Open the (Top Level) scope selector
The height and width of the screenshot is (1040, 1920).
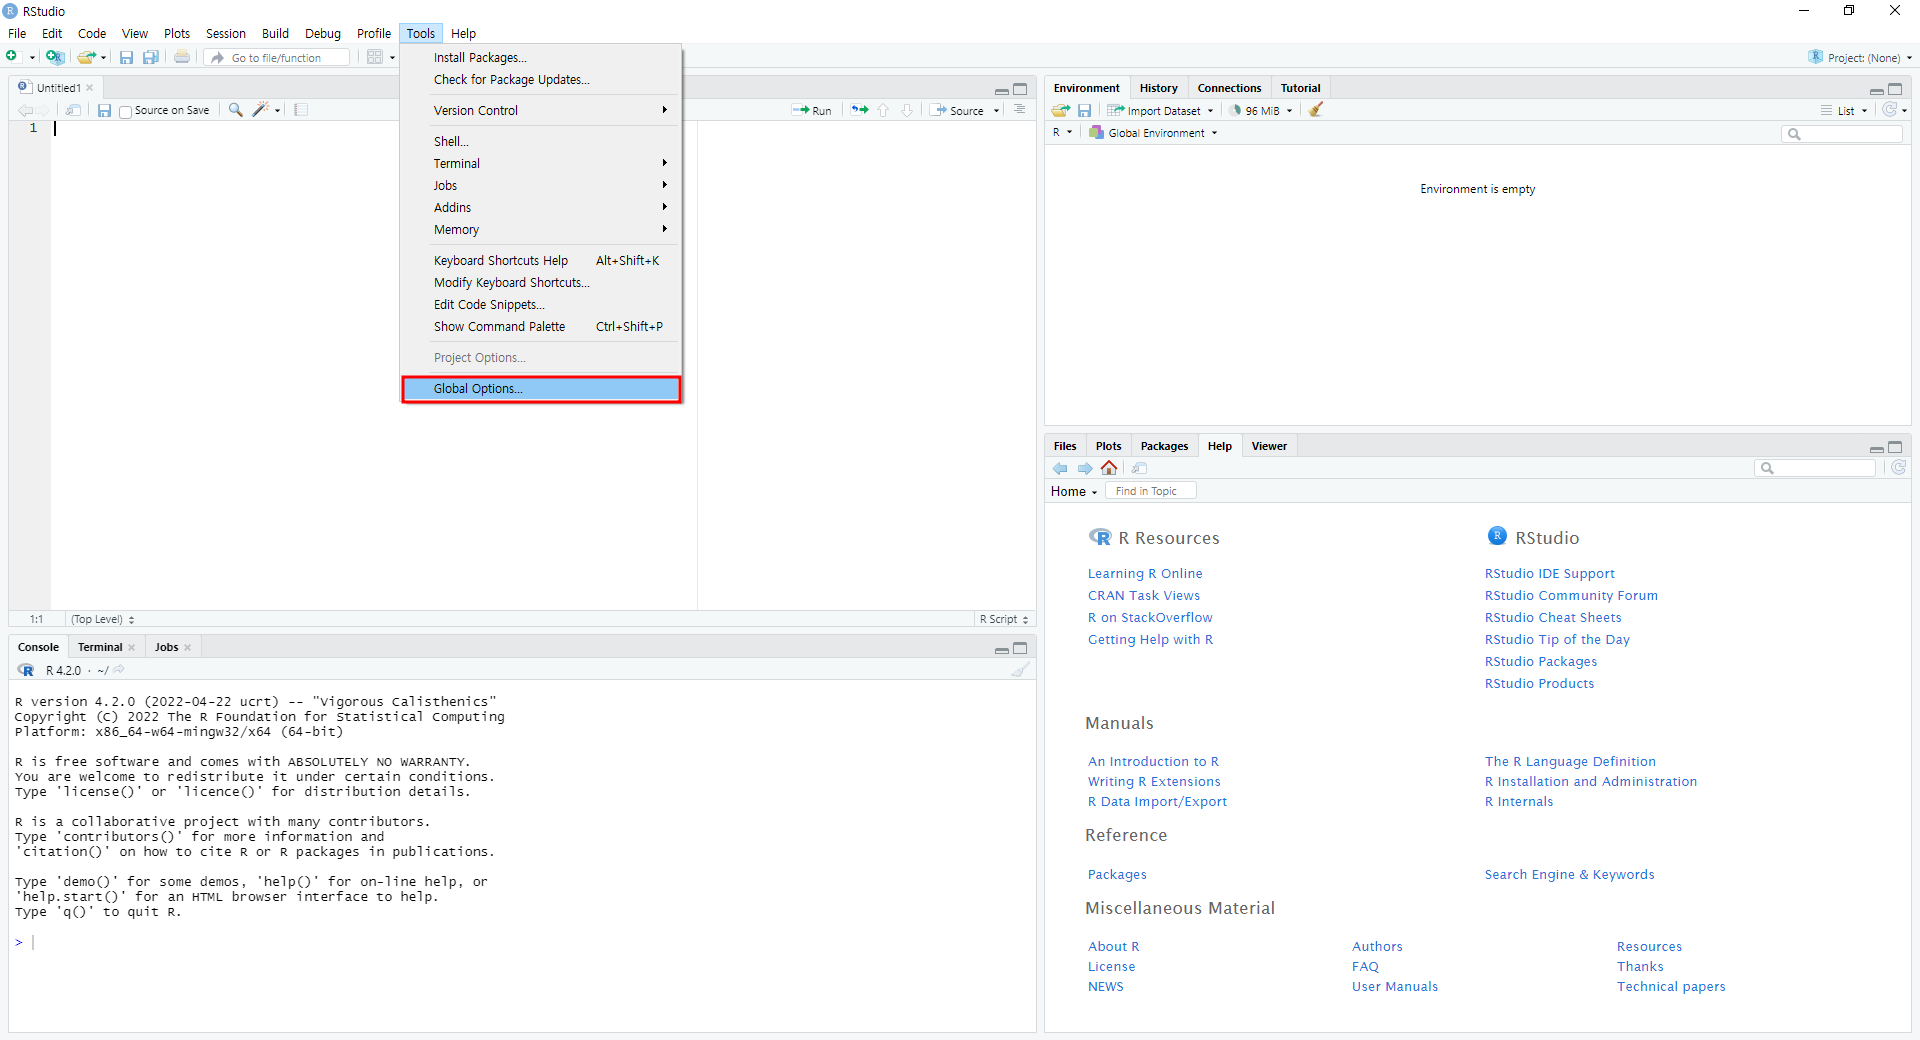[x=103, y=619]
